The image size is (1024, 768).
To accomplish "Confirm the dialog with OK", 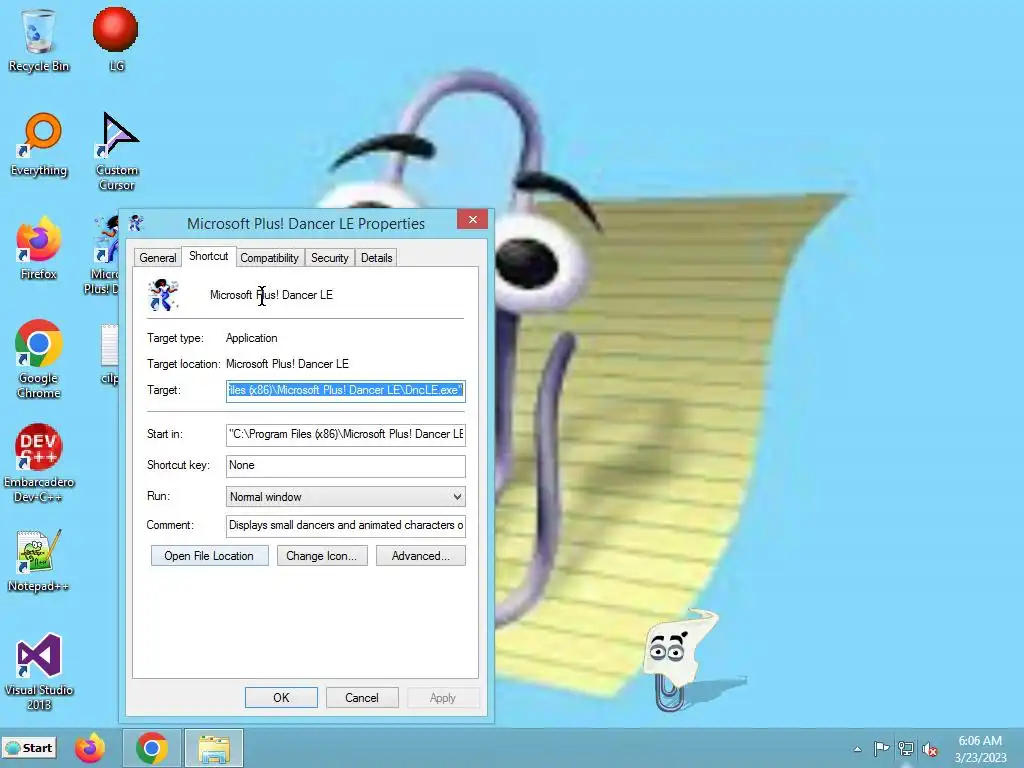I will (x=281, y=697).
